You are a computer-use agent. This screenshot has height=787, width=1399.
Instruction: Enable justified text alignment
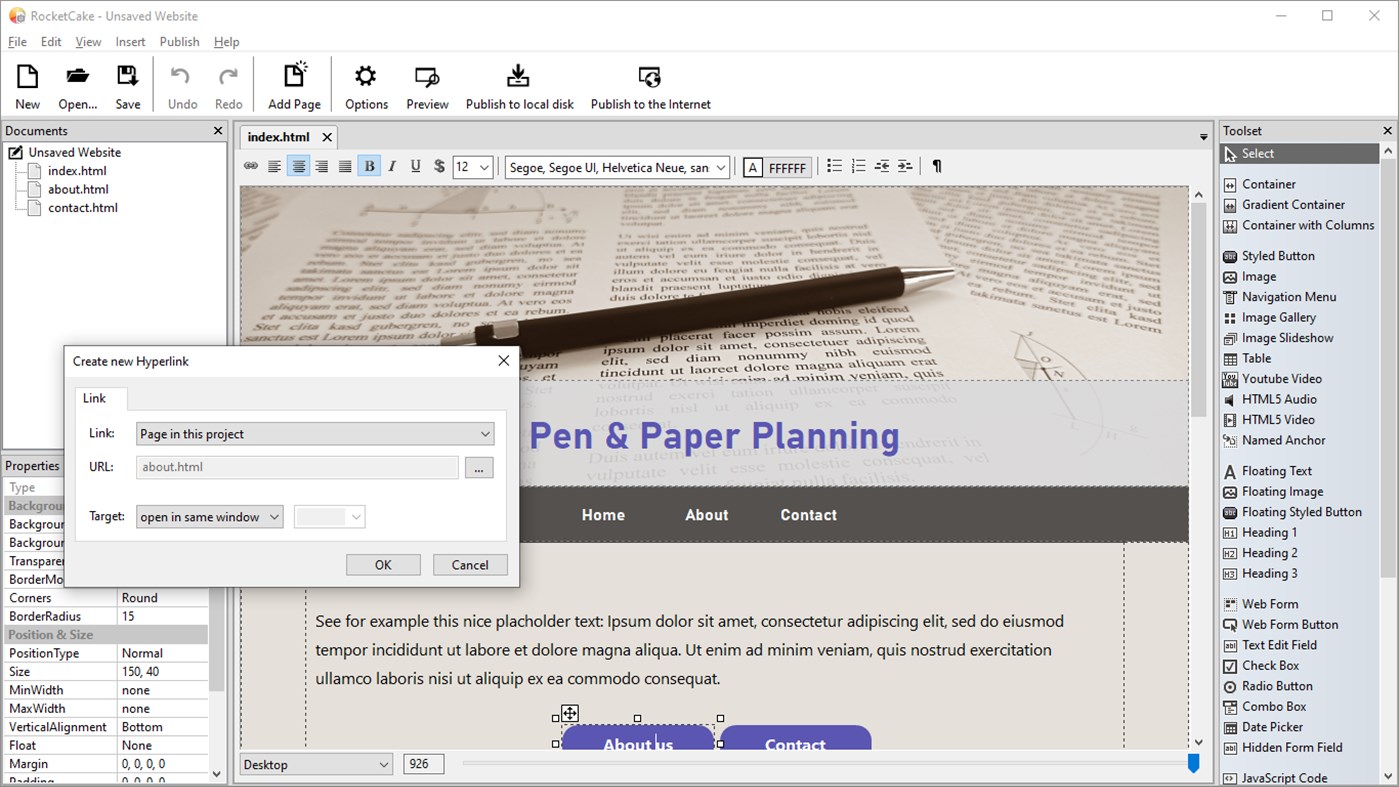(x=345, y=166)
